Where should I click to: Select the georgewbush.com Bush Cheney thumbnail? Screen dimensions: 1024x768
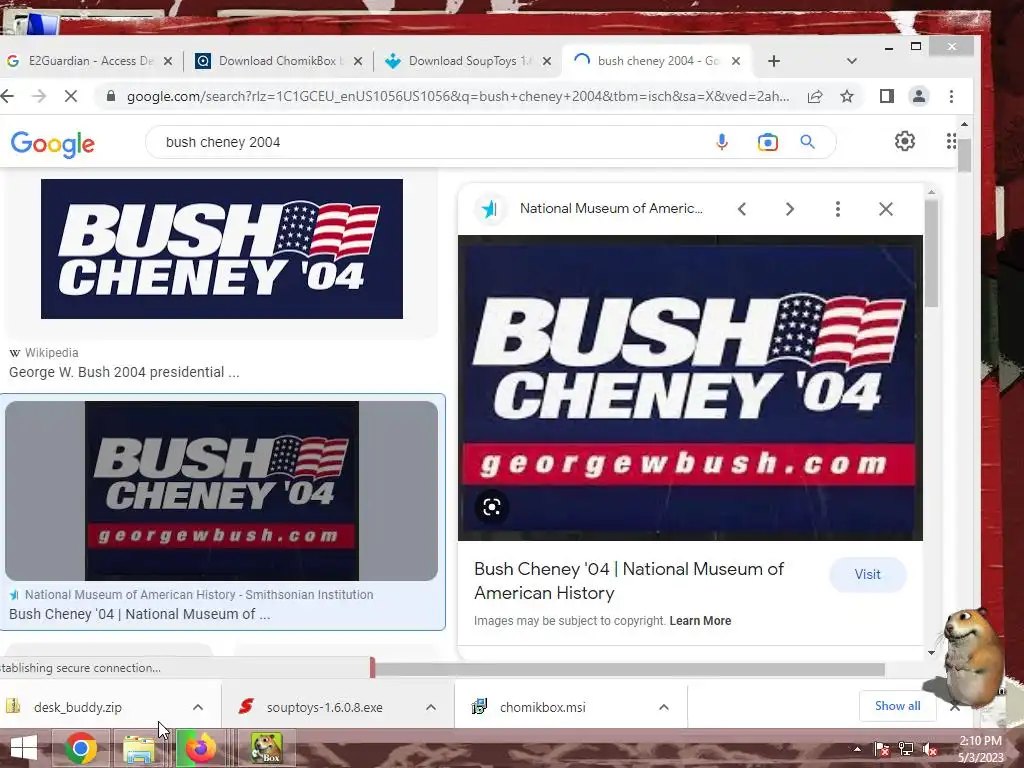(221, 490)
